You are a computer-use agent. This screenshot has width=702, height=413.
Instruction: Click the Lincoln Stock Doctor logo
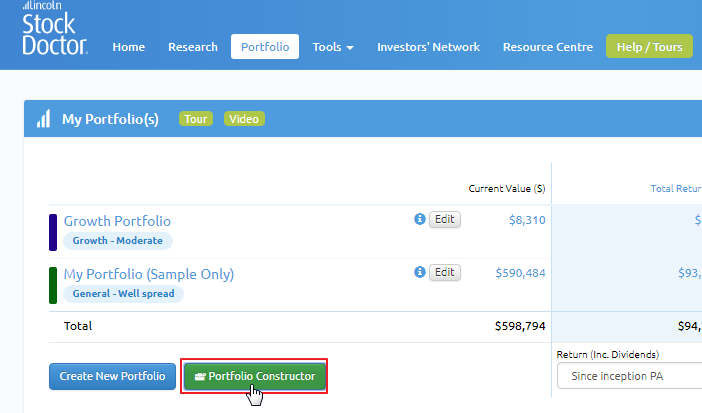point(55,28)
